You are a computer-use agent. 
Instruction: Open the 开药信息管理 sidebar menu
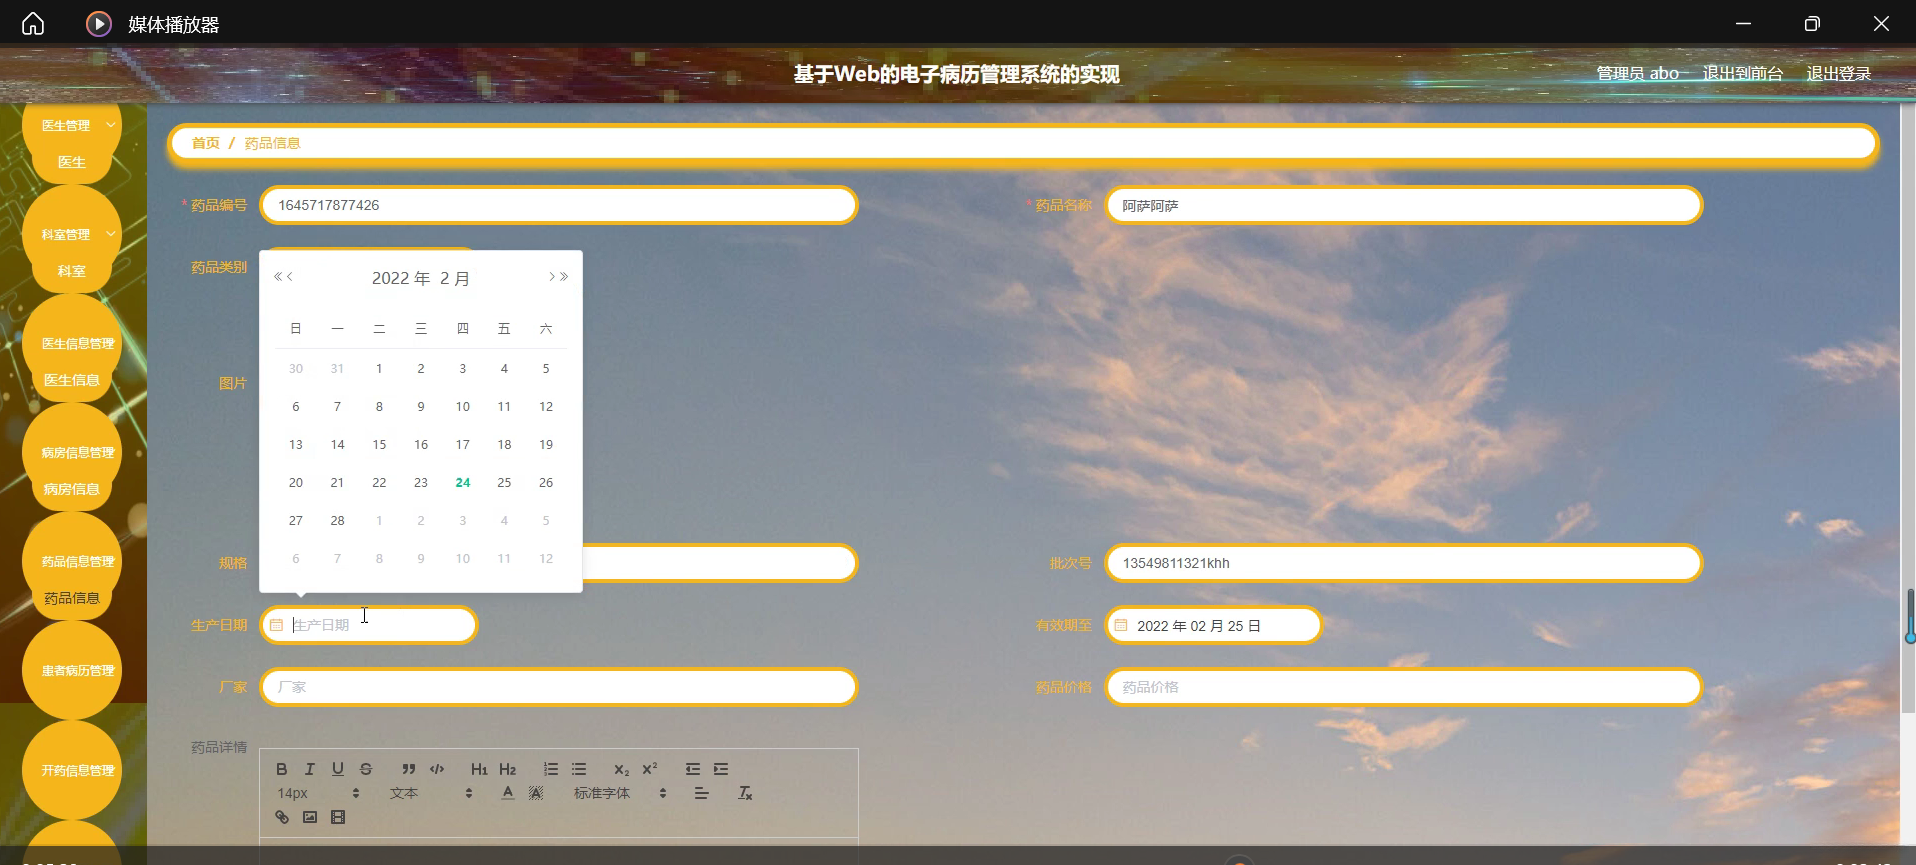click(72, 770)
